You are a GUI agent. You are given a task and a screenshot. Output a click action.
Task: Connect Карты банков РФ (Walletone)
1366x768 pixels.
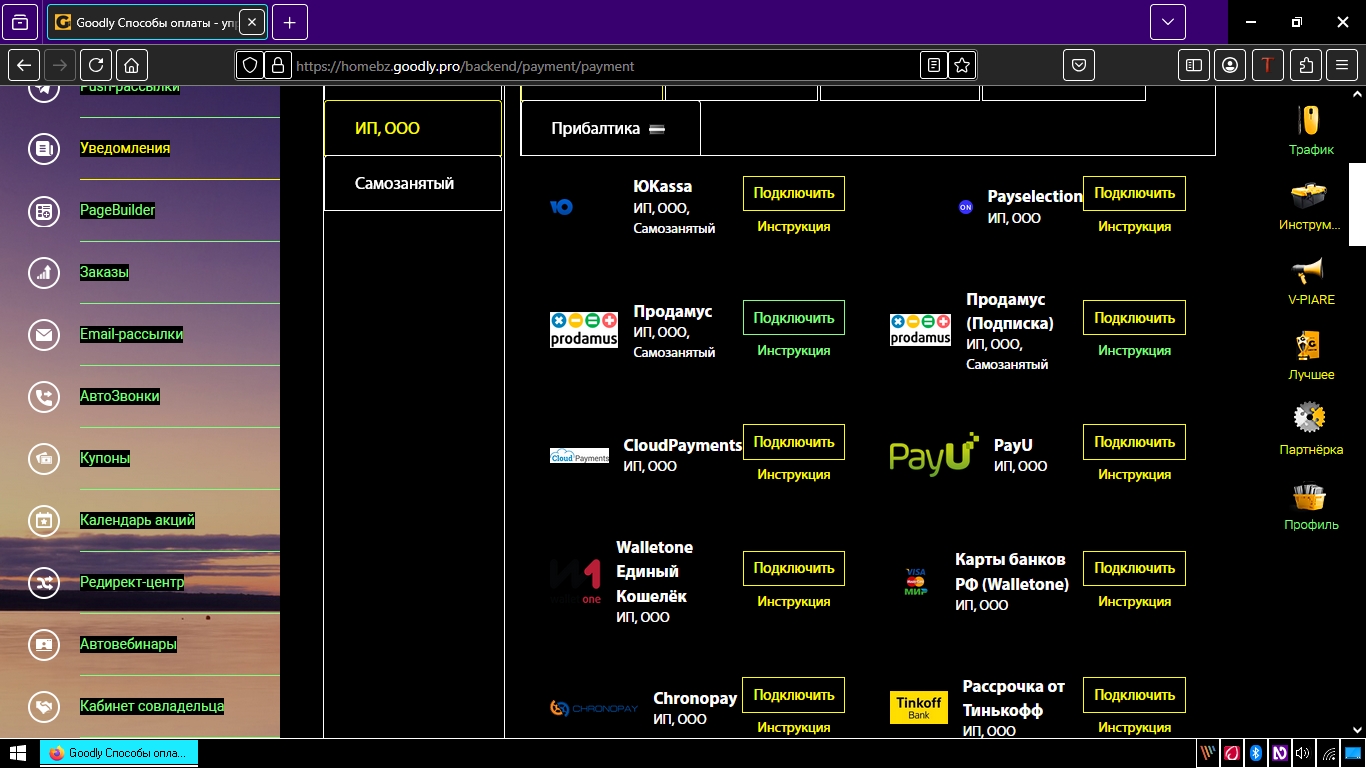pyautogui.click(x=1134, y=568)
